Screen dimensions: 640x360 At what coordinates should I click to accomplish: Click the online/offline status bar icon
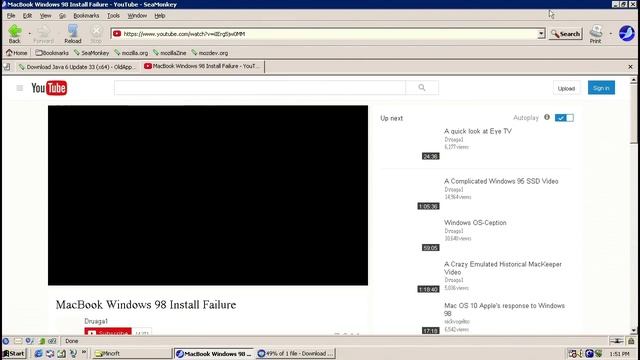coord(617,341)
